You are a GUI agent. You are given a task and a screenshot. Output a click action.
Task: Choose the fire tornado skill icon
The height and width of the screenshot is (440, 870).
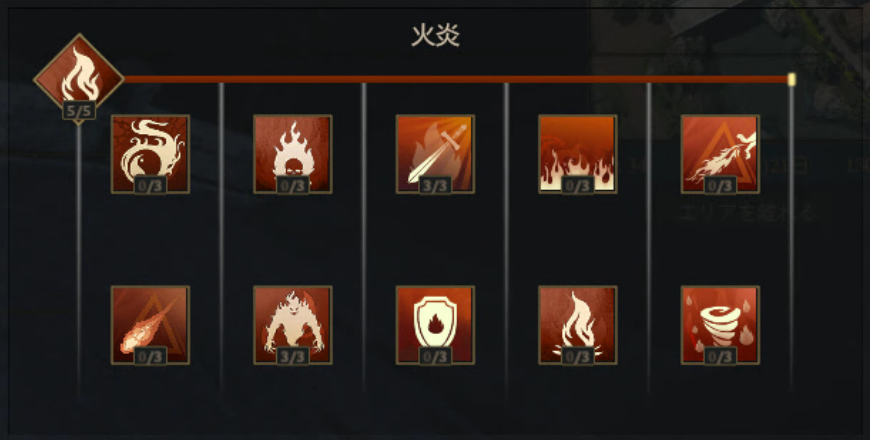[x=720, y=325]
